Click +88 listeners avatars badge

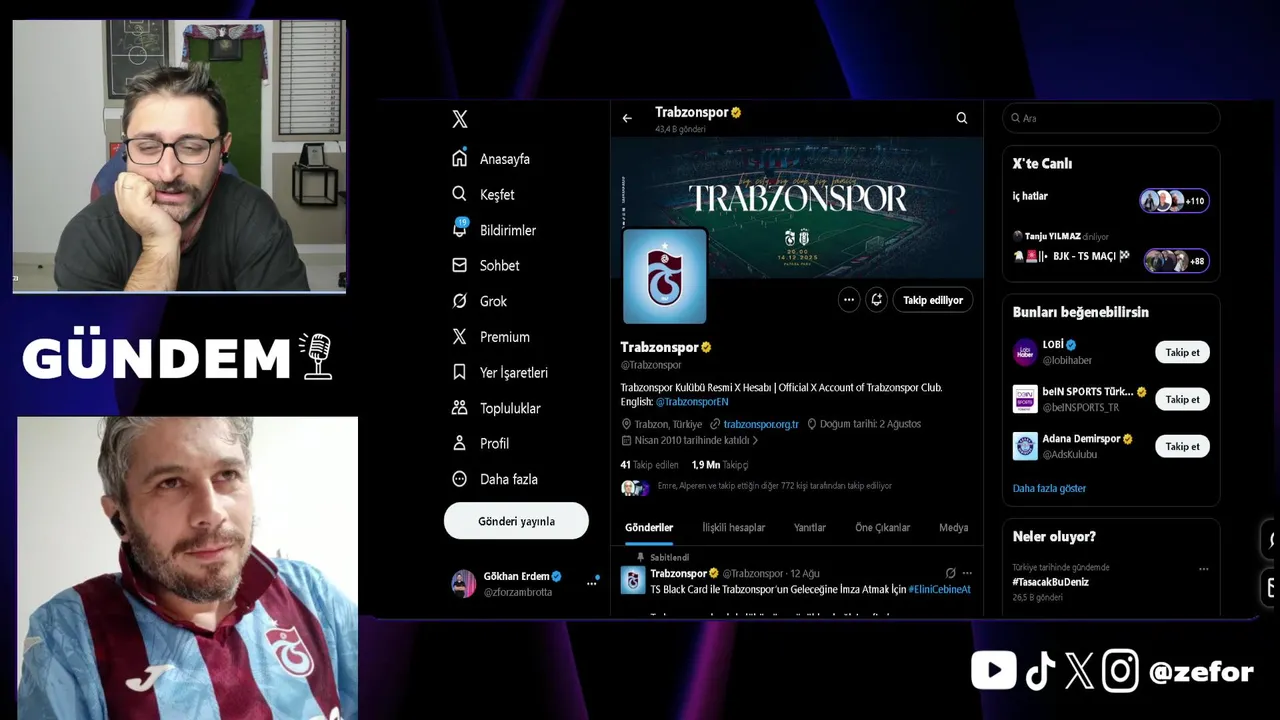1176,261
